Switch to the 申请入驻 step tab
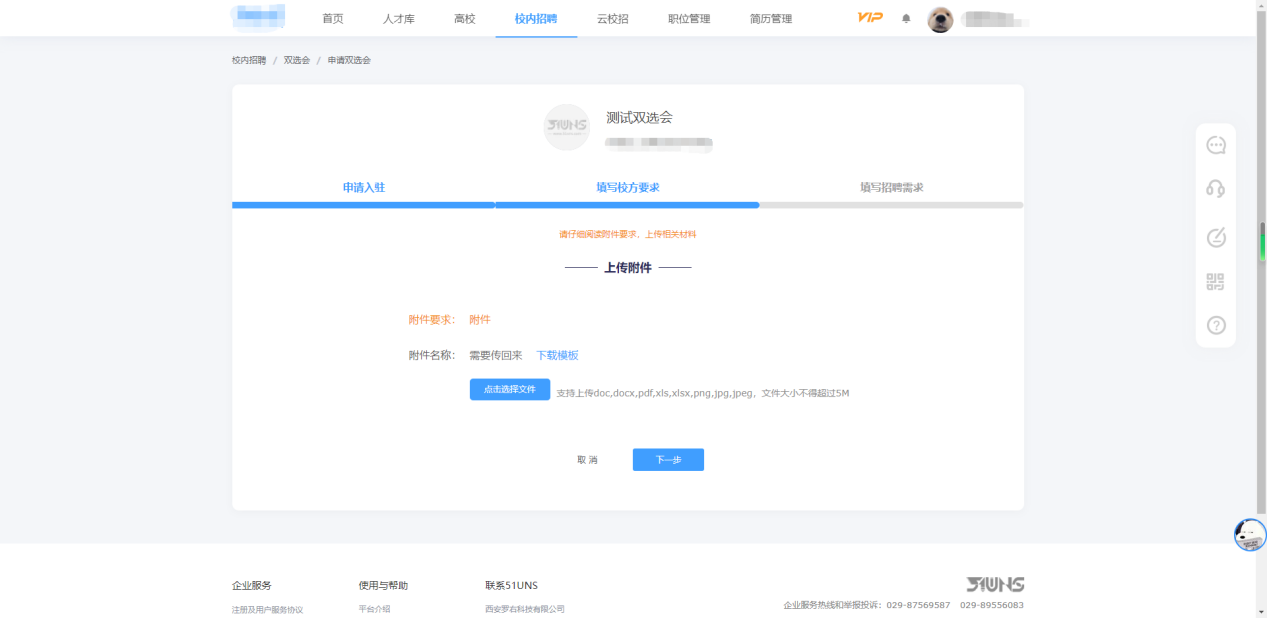 click(363, 188)
